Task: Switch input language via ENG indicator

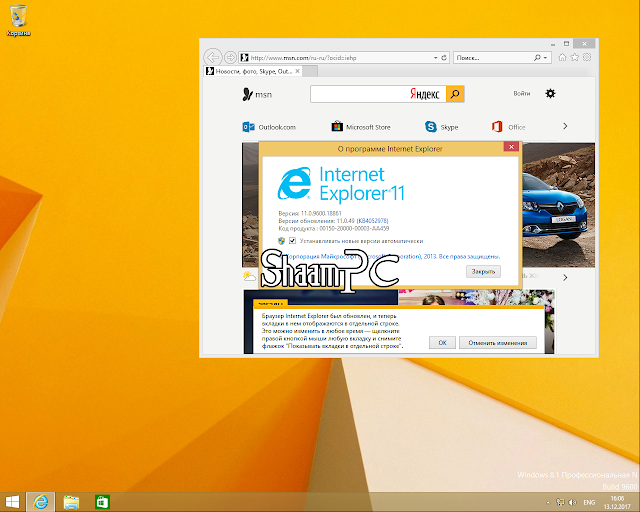Action: pyautogui.click(x=589, y=503)
